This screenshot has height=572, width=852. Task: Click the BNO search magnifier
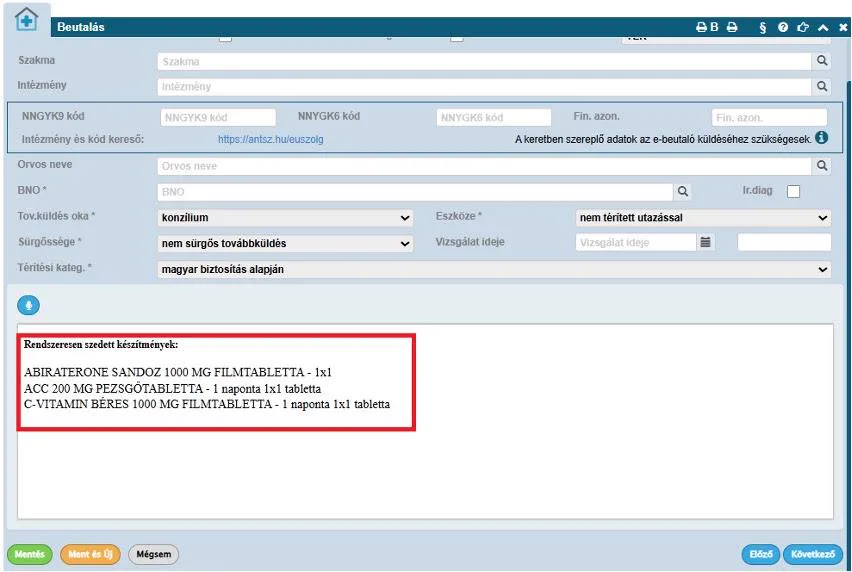[682, 191]
